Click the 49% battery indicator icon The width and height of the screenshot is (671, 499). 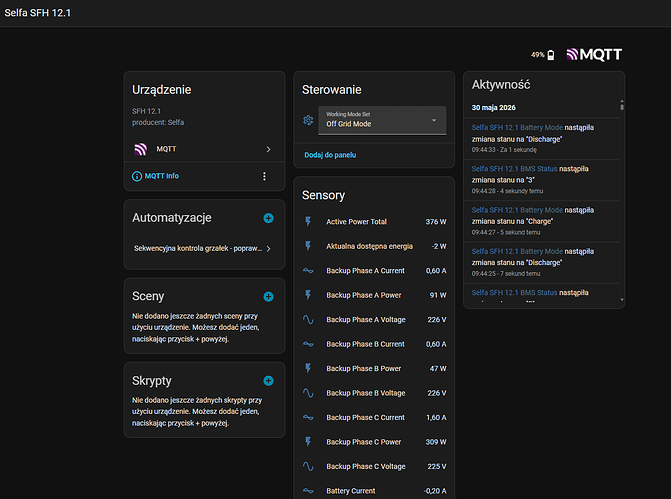coord(551,55)
